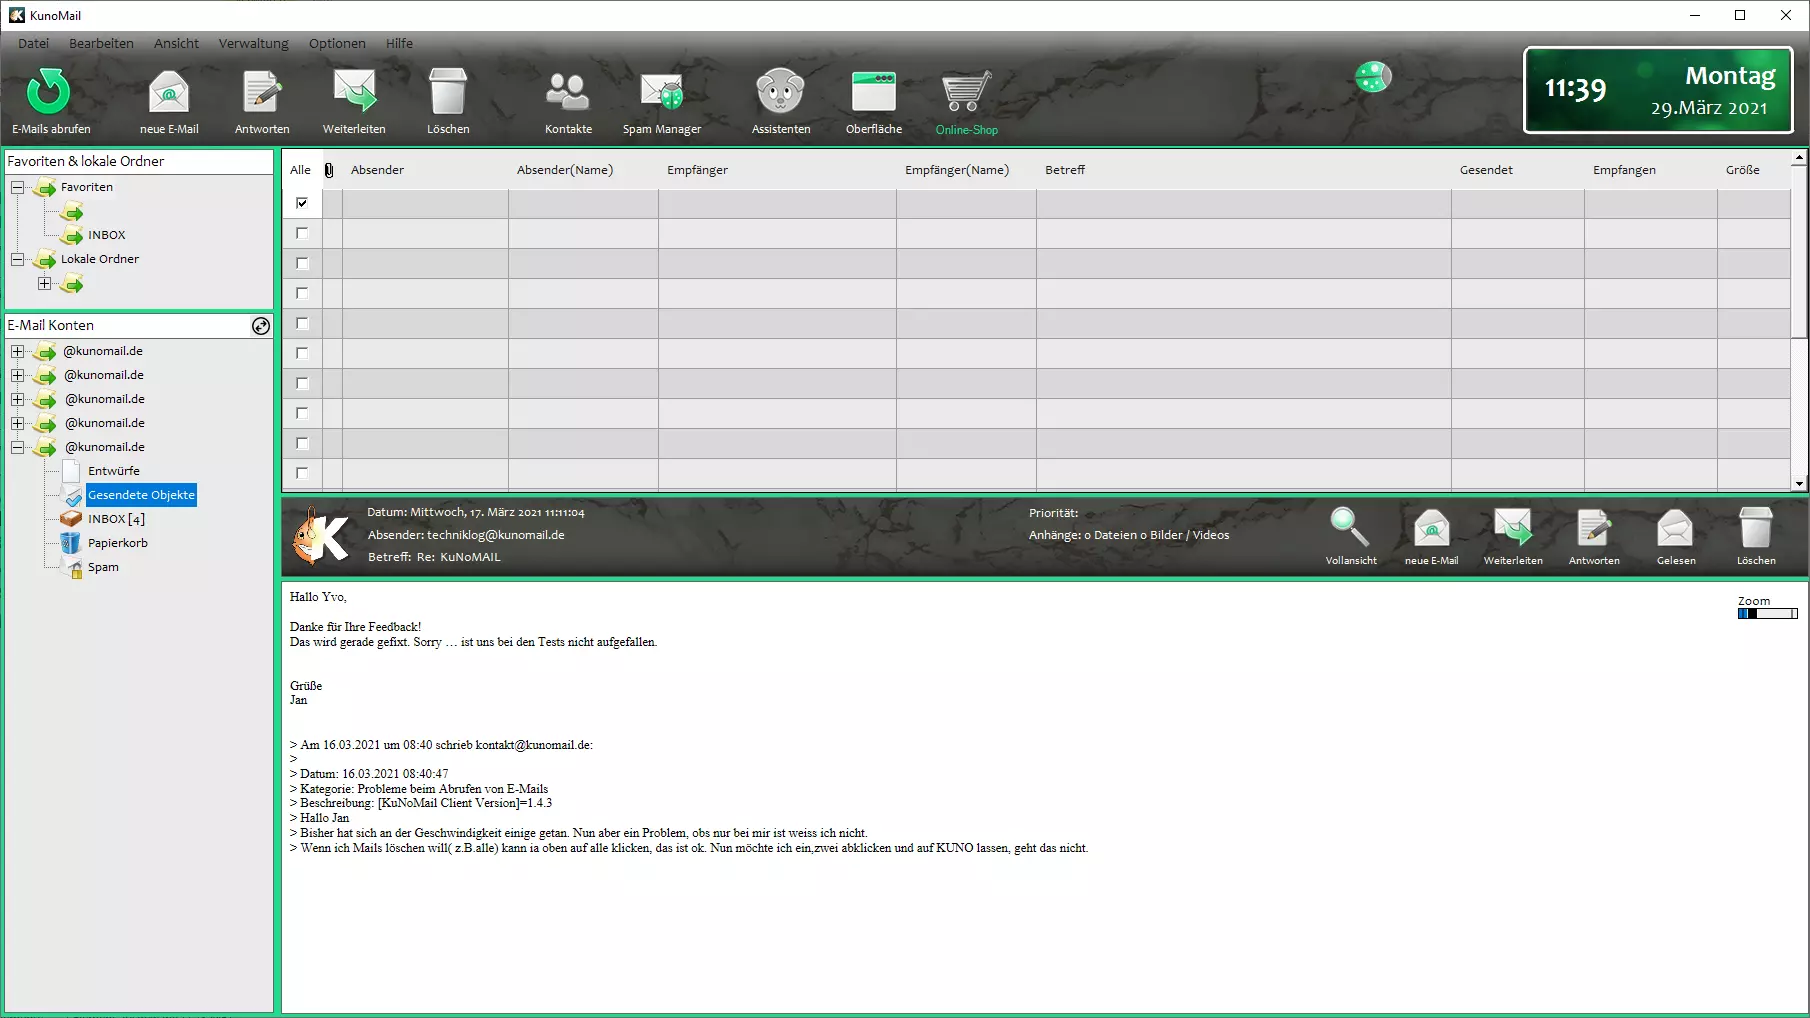
Task: Click scroll-down arrow of message list
Action: coord(1799,484)
